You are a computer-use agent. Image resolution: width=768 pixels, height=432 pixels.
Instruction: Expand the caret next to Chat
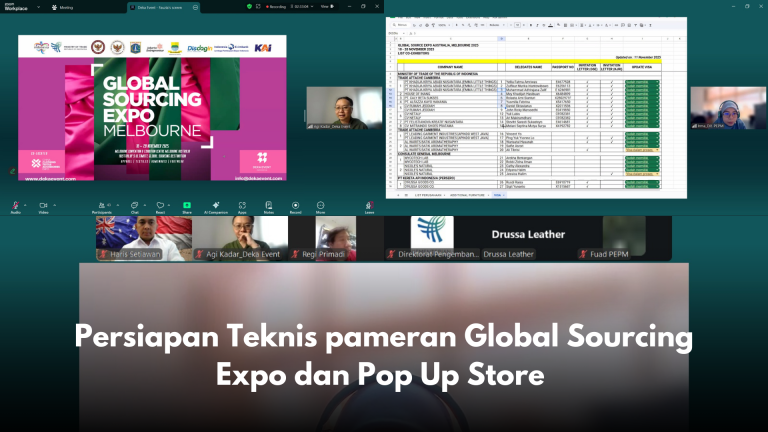pos(144,205)
